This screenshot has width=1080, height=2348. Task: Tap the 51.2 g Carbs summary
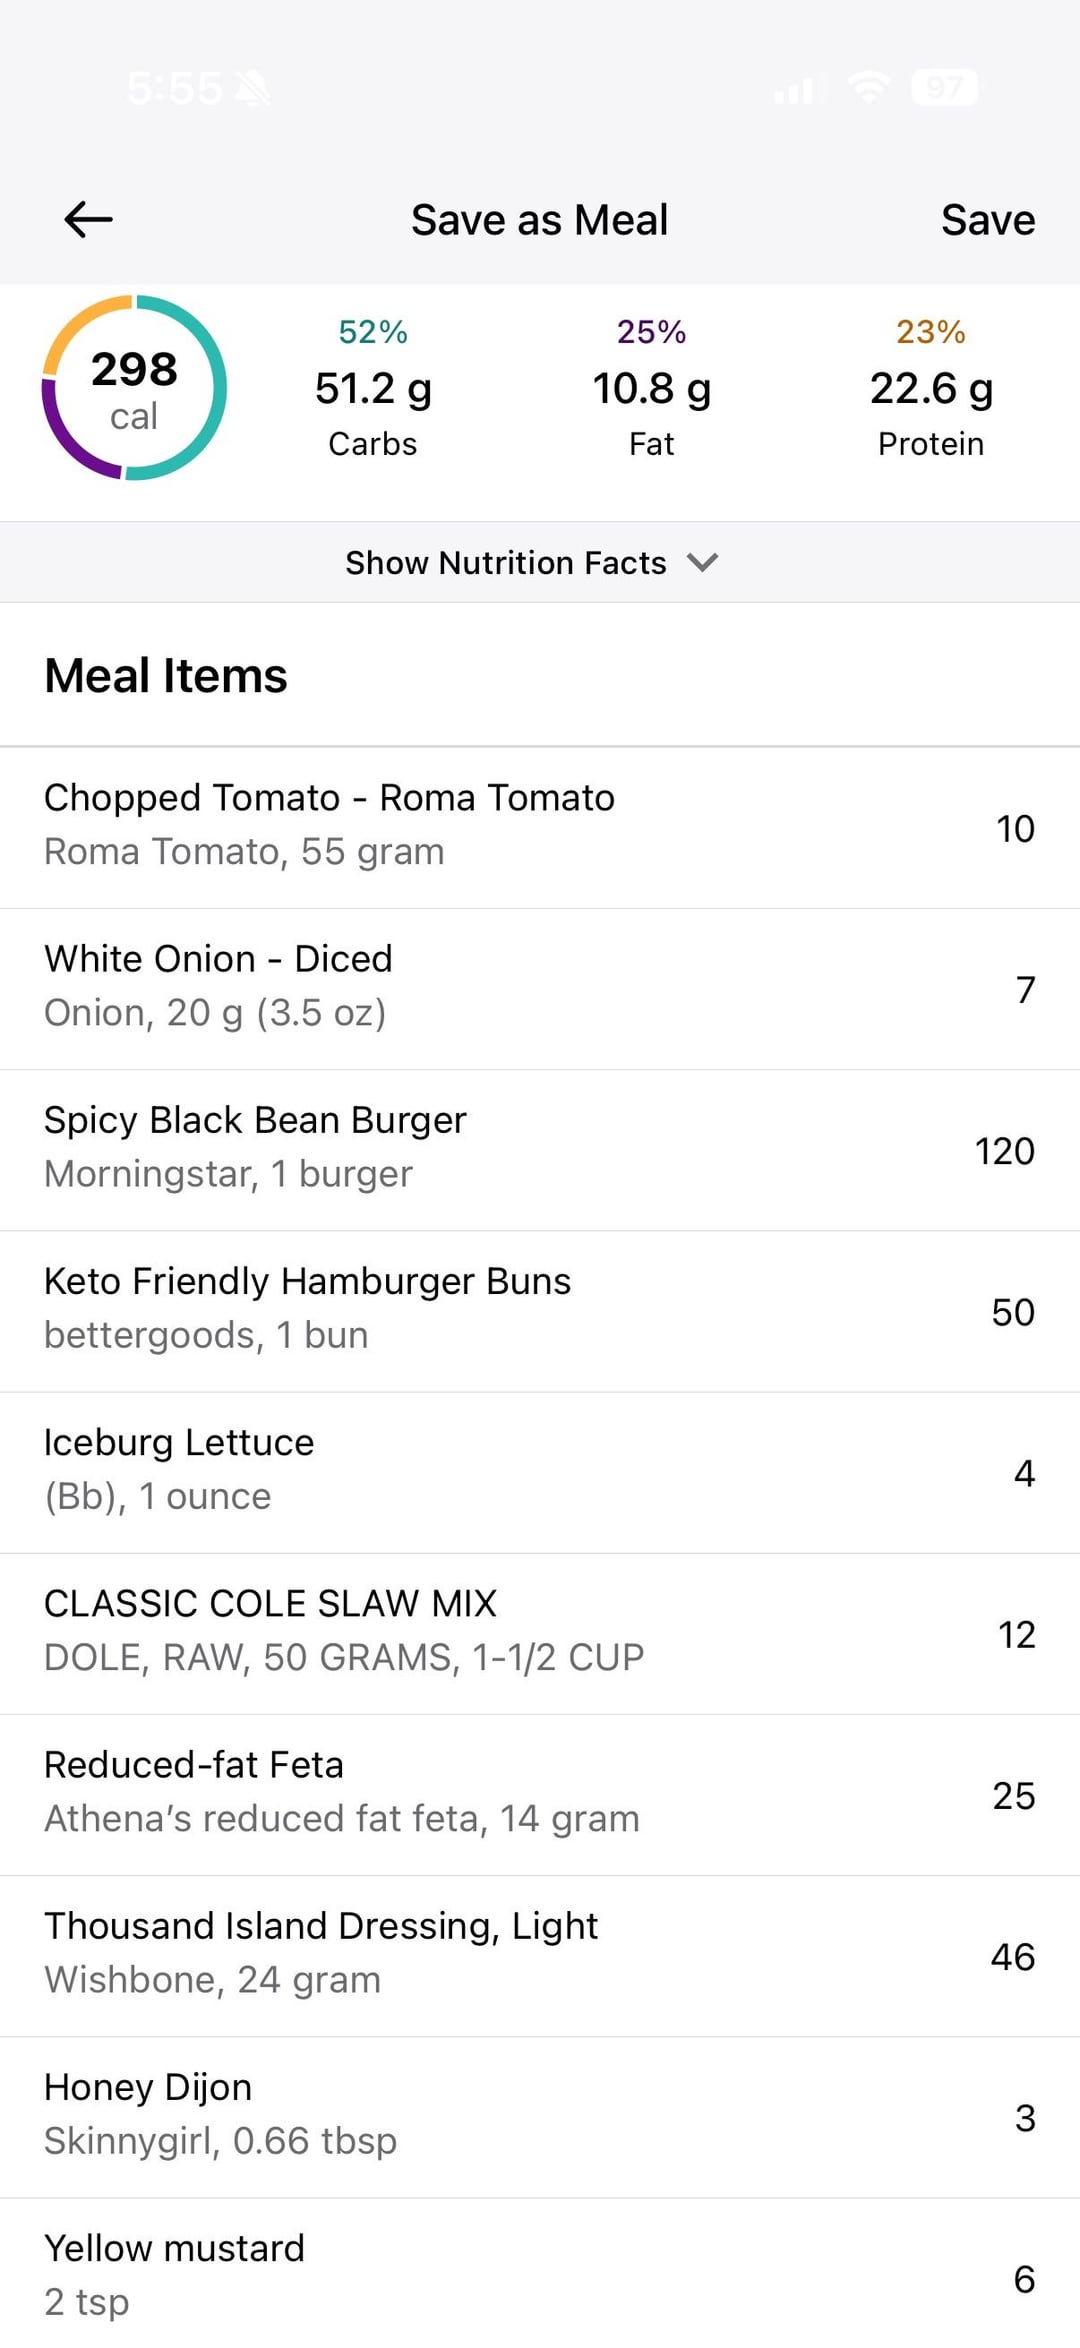(x=373, y=389)
